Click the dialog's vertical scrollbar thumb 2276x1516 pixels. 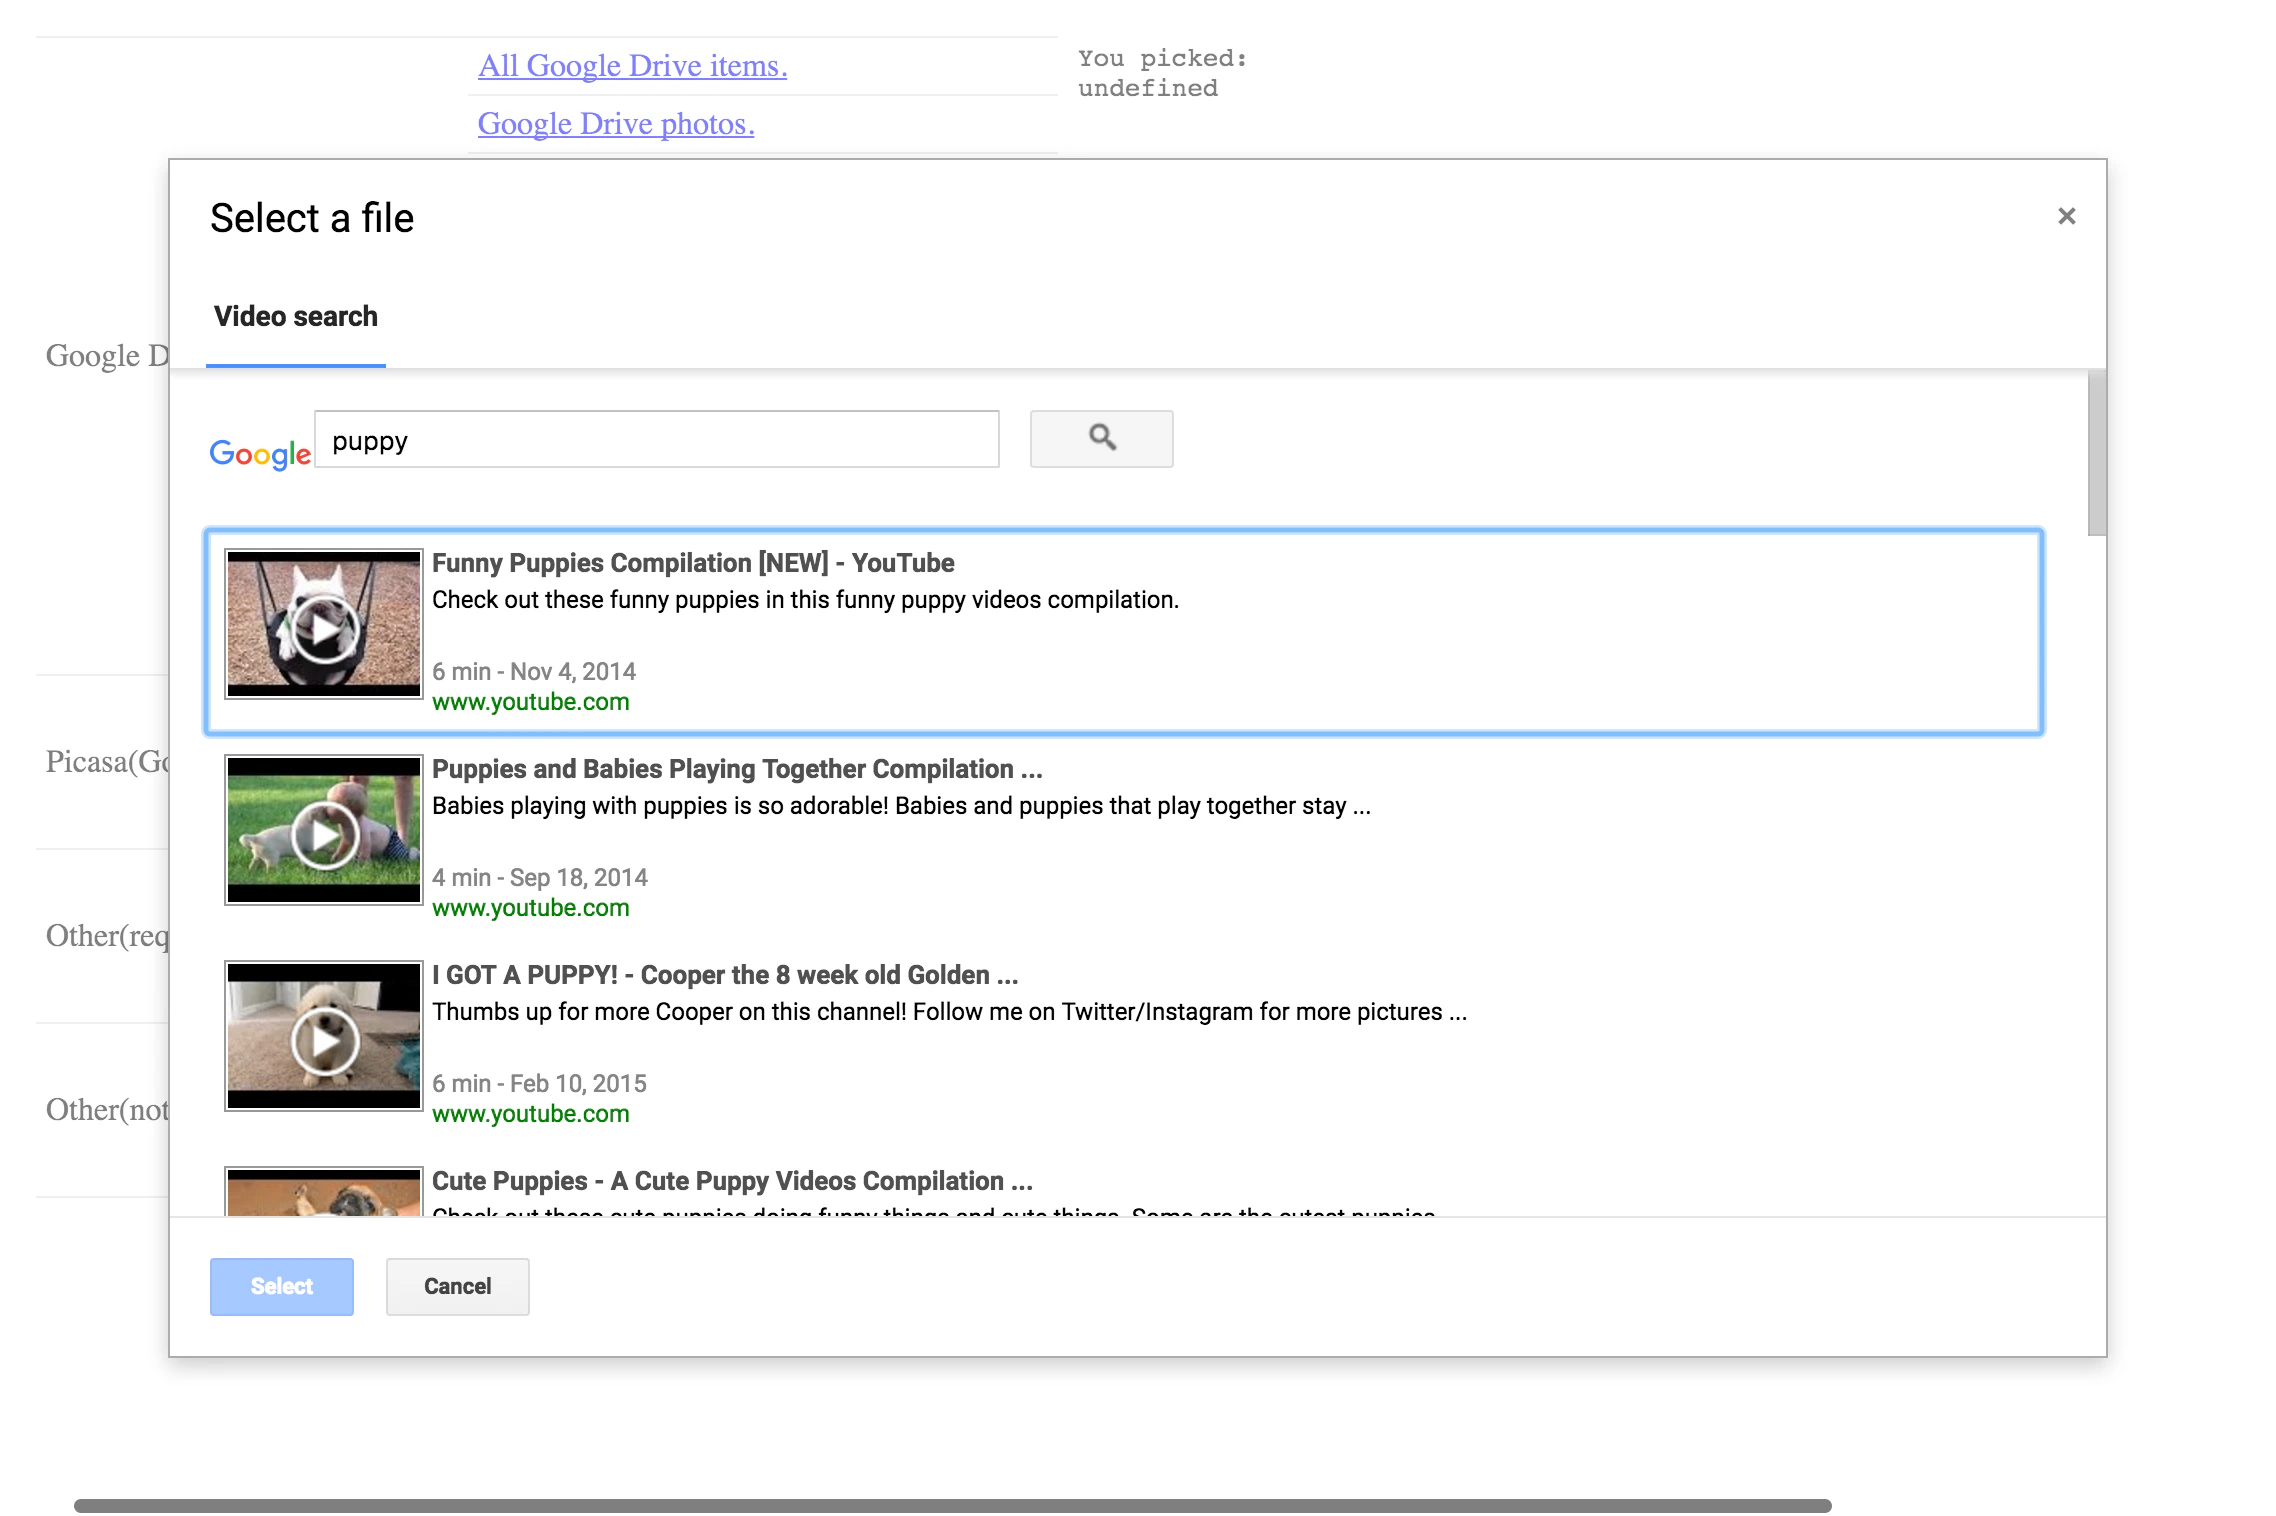pyautogui.click(x=2097, y=453)
